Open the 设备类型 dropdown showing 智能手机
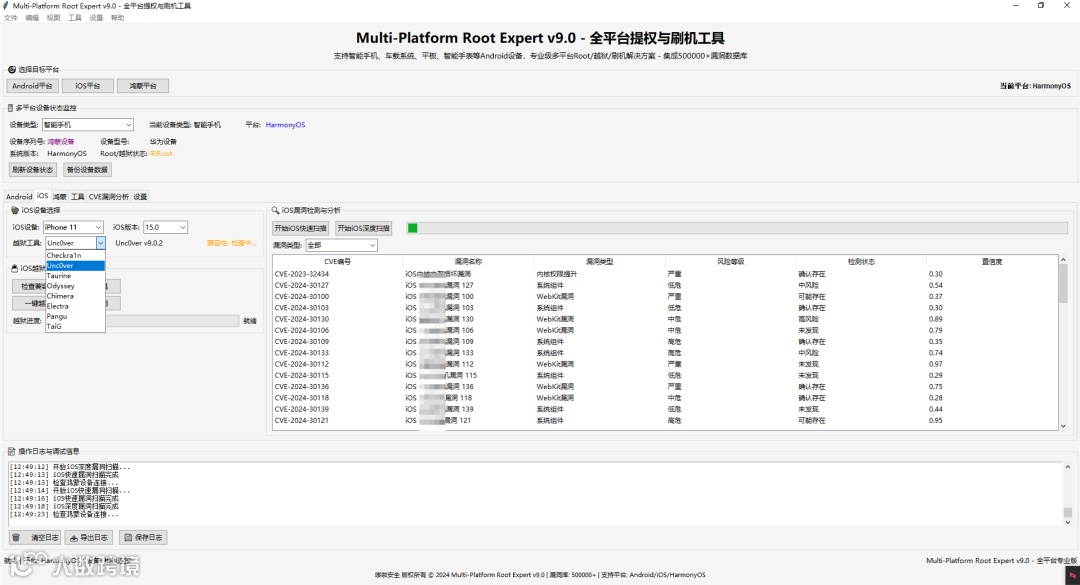This screenshot has width=1080, height=585. tap(87, 125)
